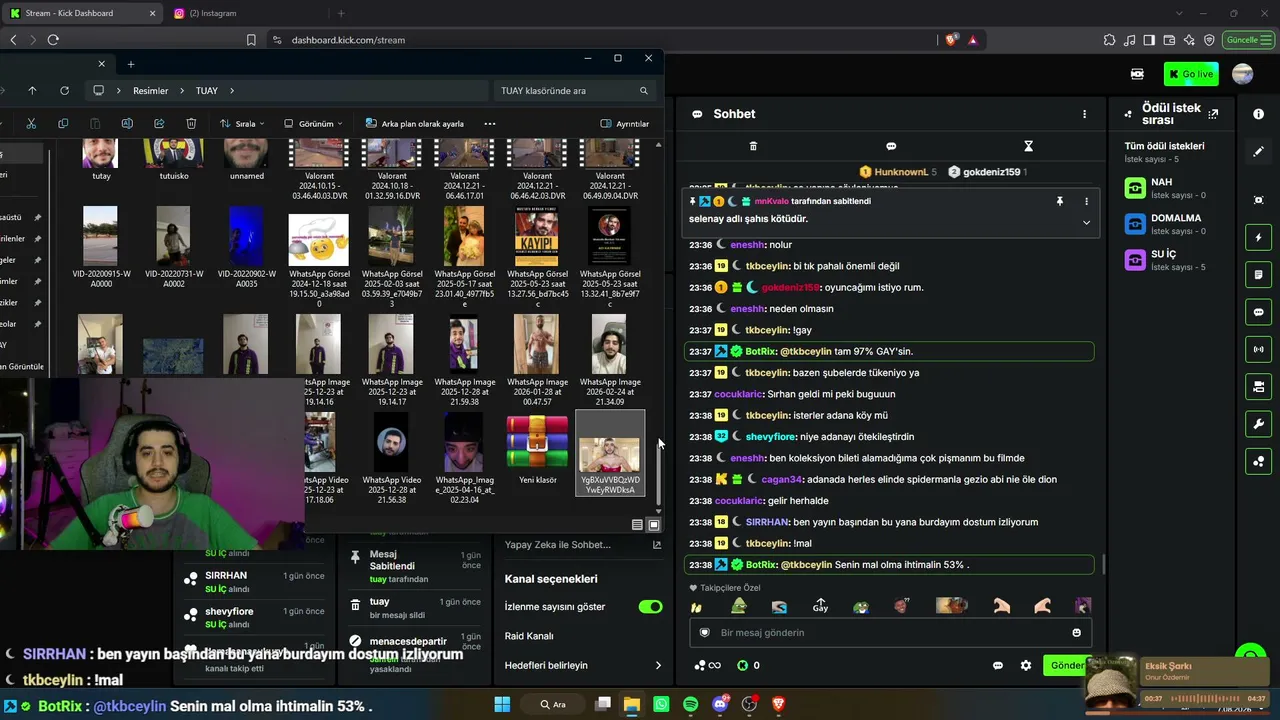This screenshot has height=720, width=1280.
Task: Click the Bir mesaj gönderin input field
Action: point(890,632)
